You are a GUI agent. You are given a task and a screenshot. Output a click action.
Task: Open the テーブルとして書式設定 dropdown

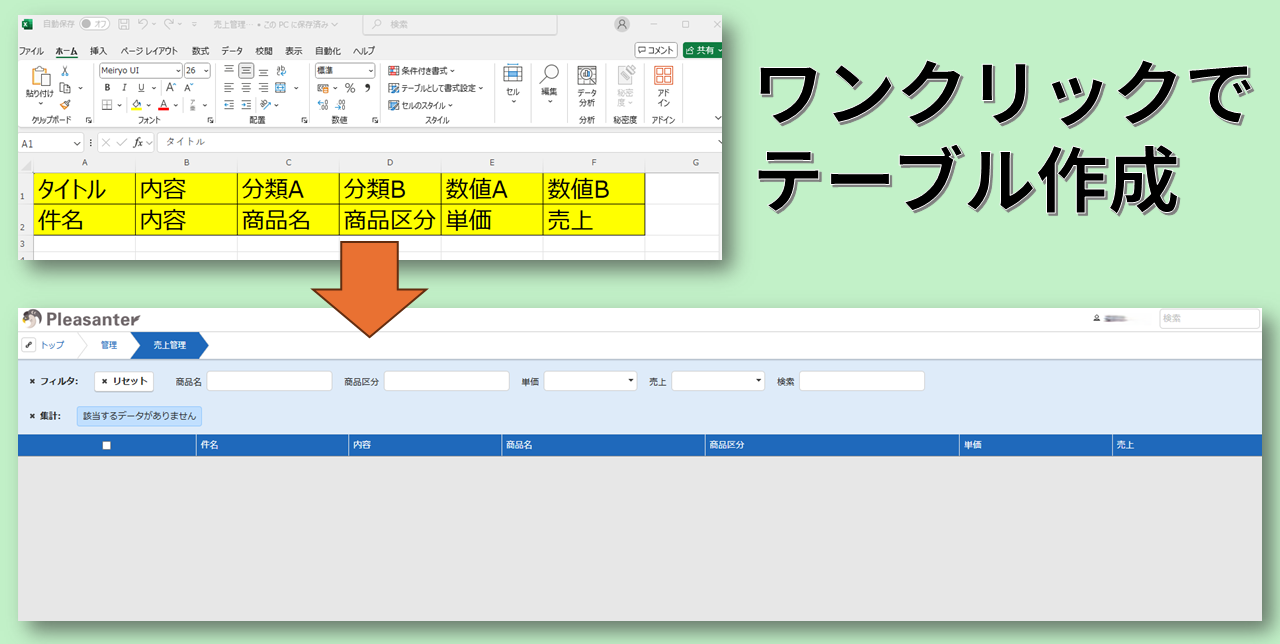(435, 88)
